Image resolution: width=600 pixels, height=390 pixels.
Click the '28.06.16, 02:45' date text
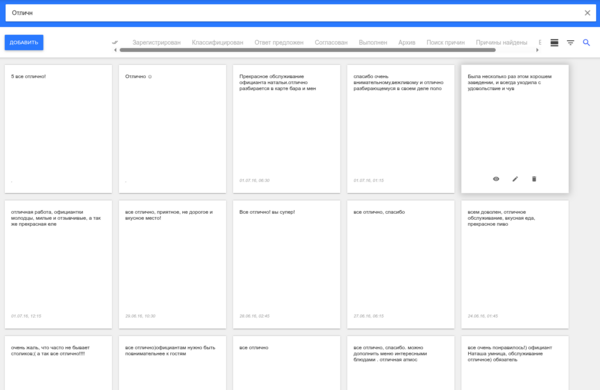pos(254,316)
